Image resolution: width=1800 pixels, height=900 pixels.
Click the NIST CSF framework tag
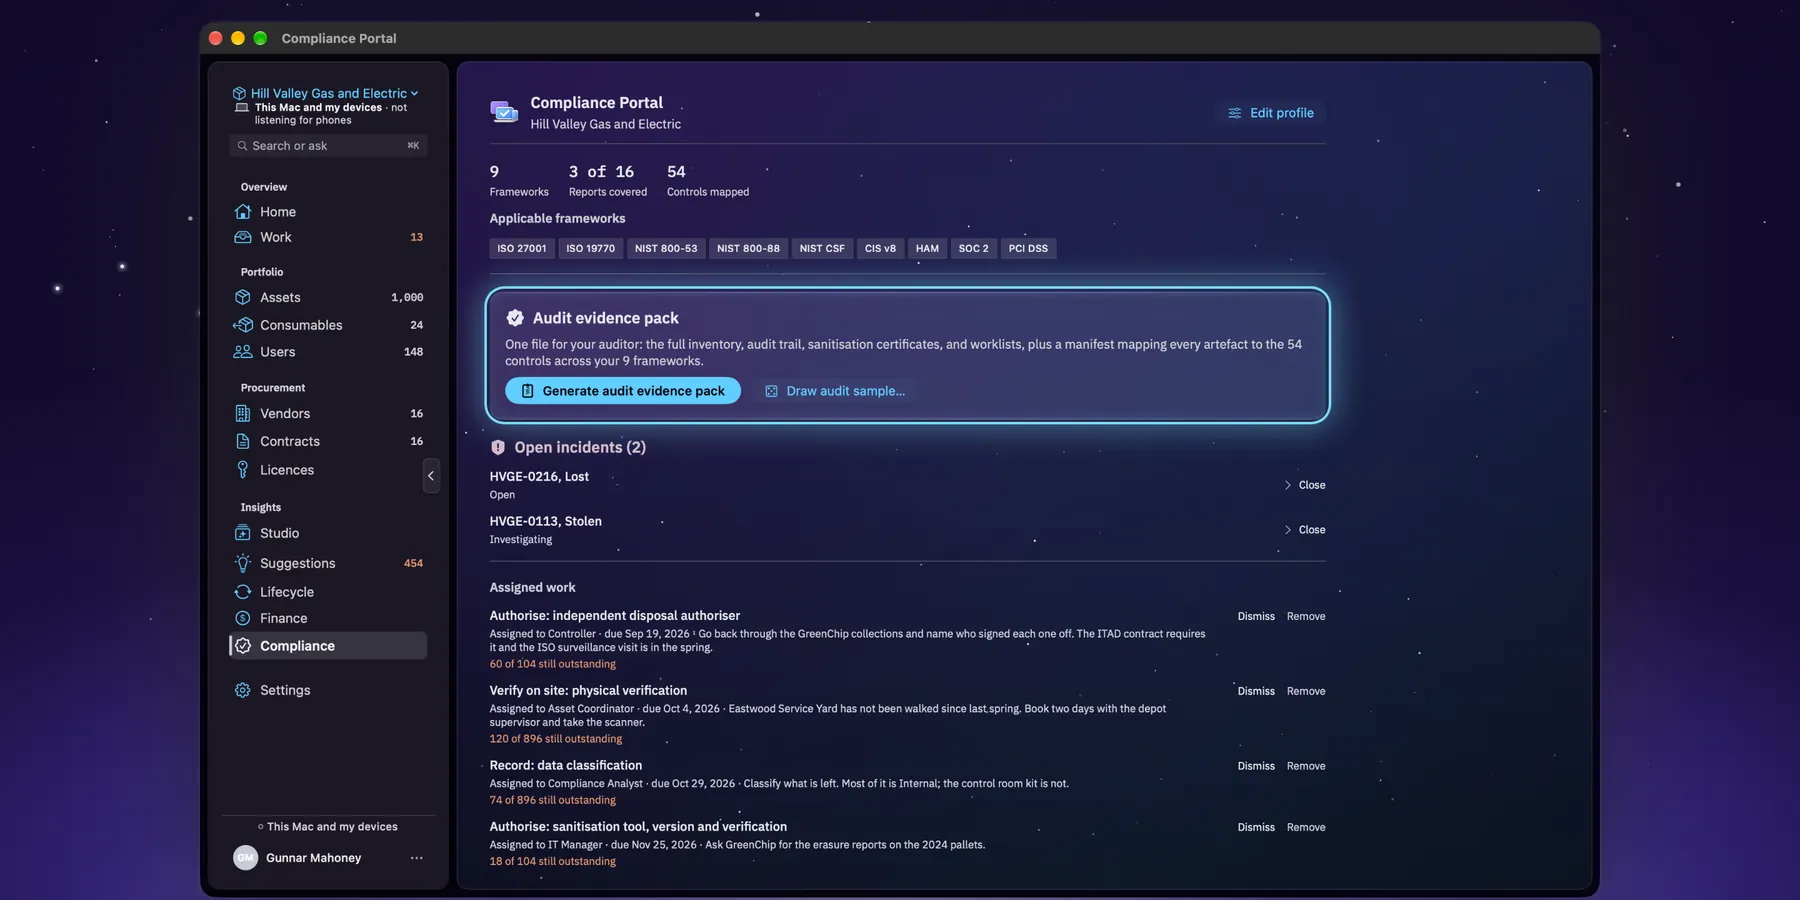click(x=822, y=248)
